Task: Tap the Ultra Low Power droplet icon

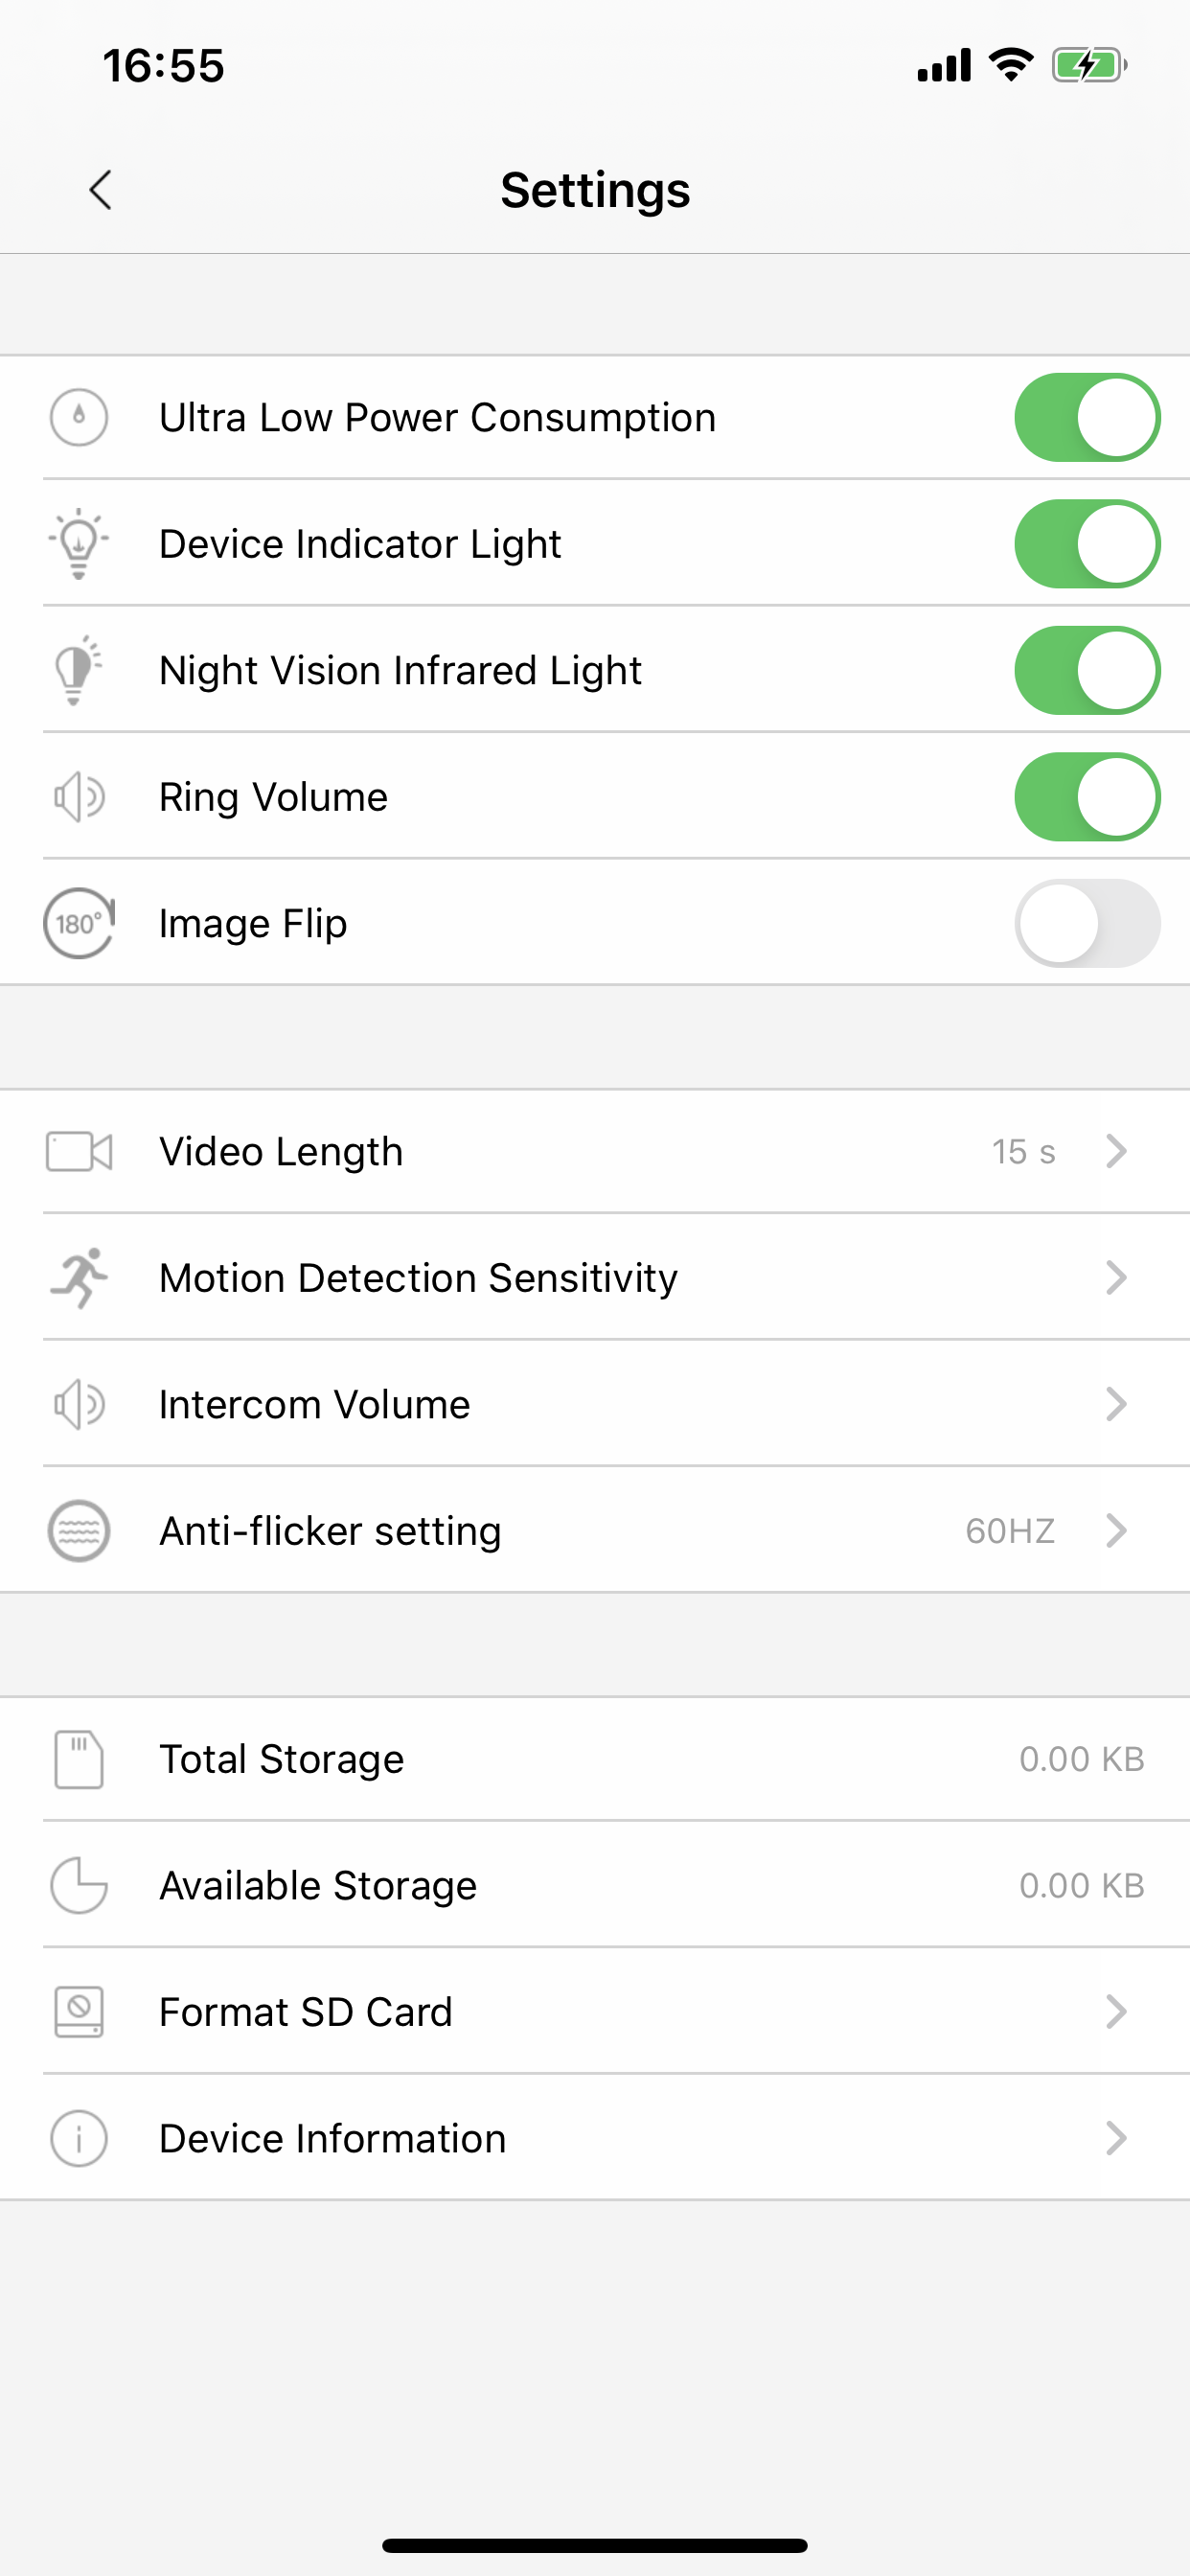Action: coord(79,418)
